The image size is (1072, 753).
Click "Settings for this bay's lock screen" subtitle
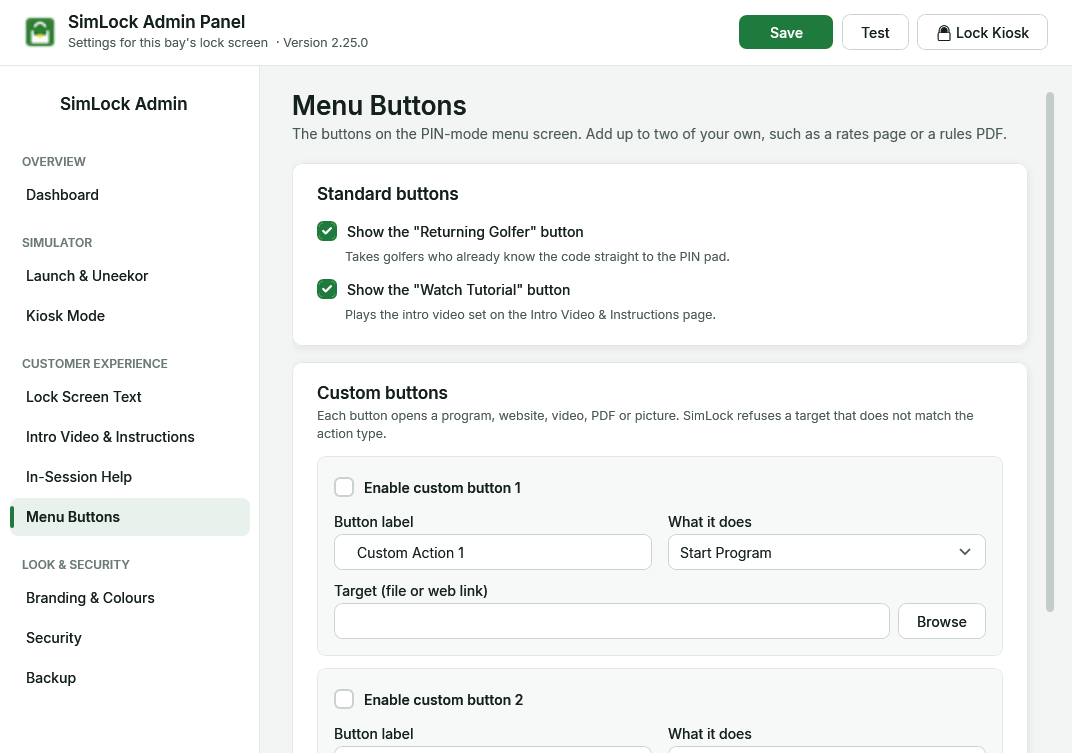(168, 42)
